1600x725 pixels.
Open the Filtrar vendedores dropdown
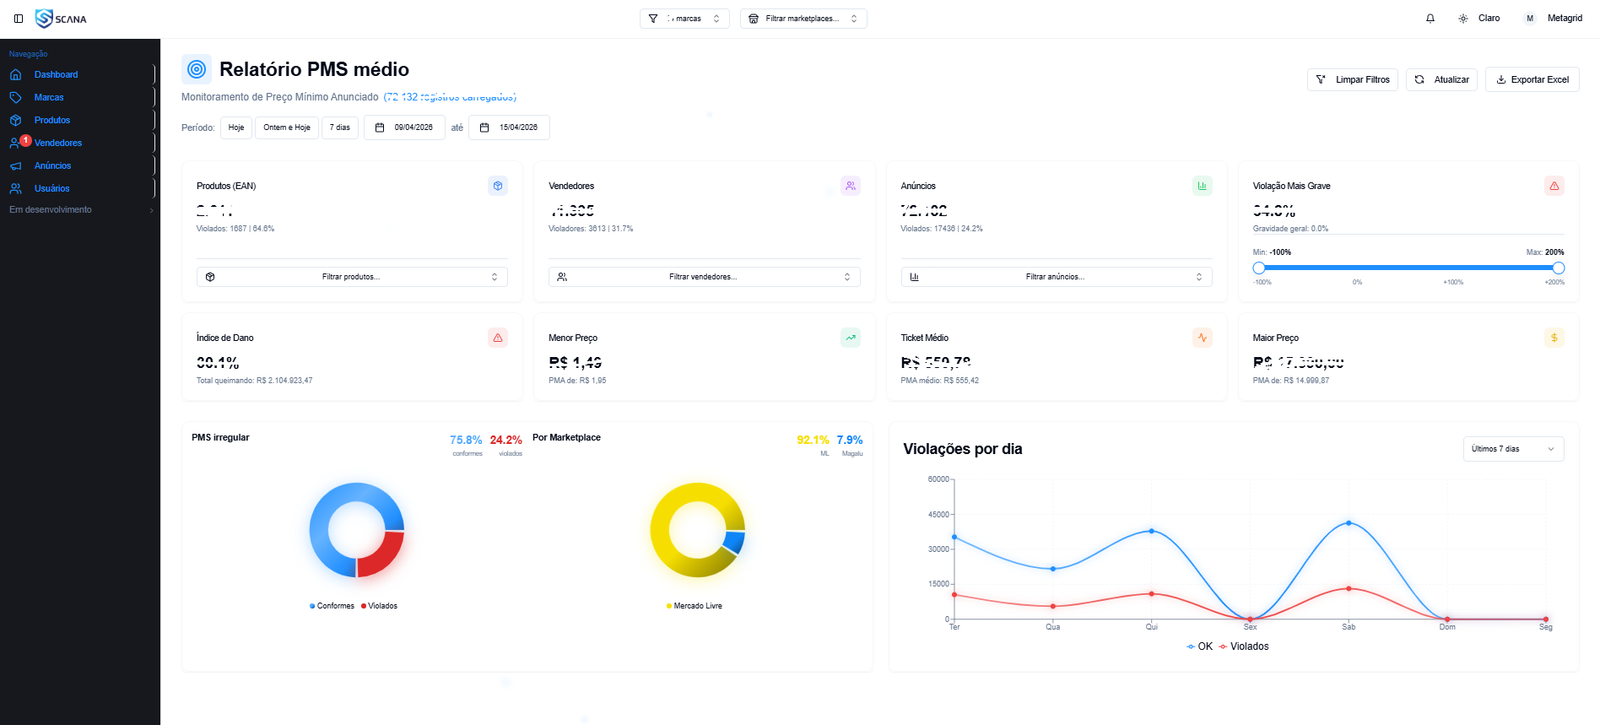coord(704,277)
